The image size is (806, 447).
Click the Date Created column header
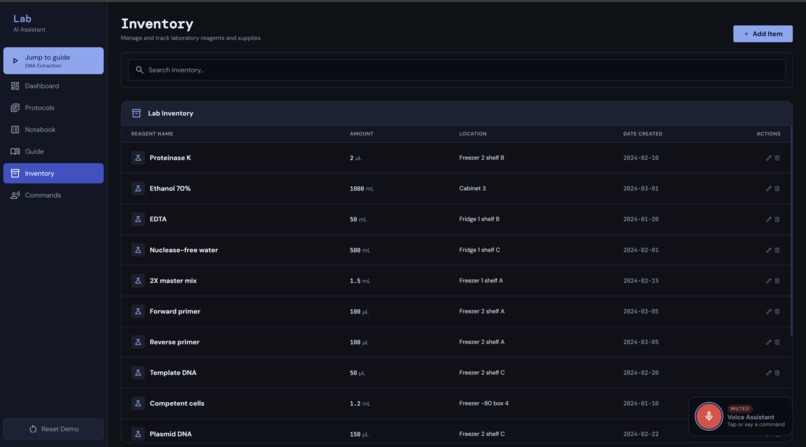pos(643,134)
